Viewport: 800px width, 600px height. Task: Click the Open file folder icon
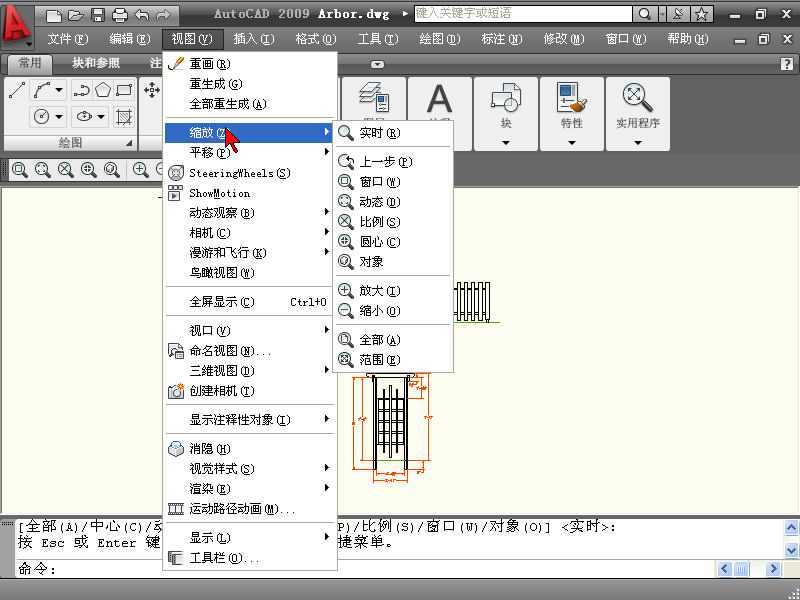76,15
